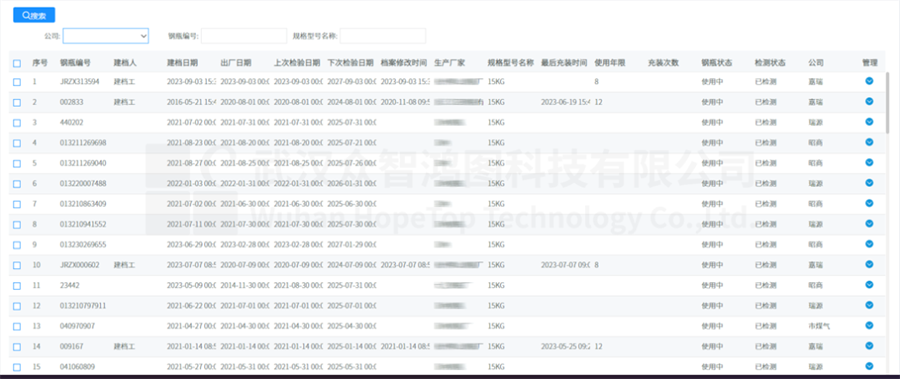The image size is (900, 379).
Task: Open manage menu icon for row 013220007488
Action: coord(869,183)
